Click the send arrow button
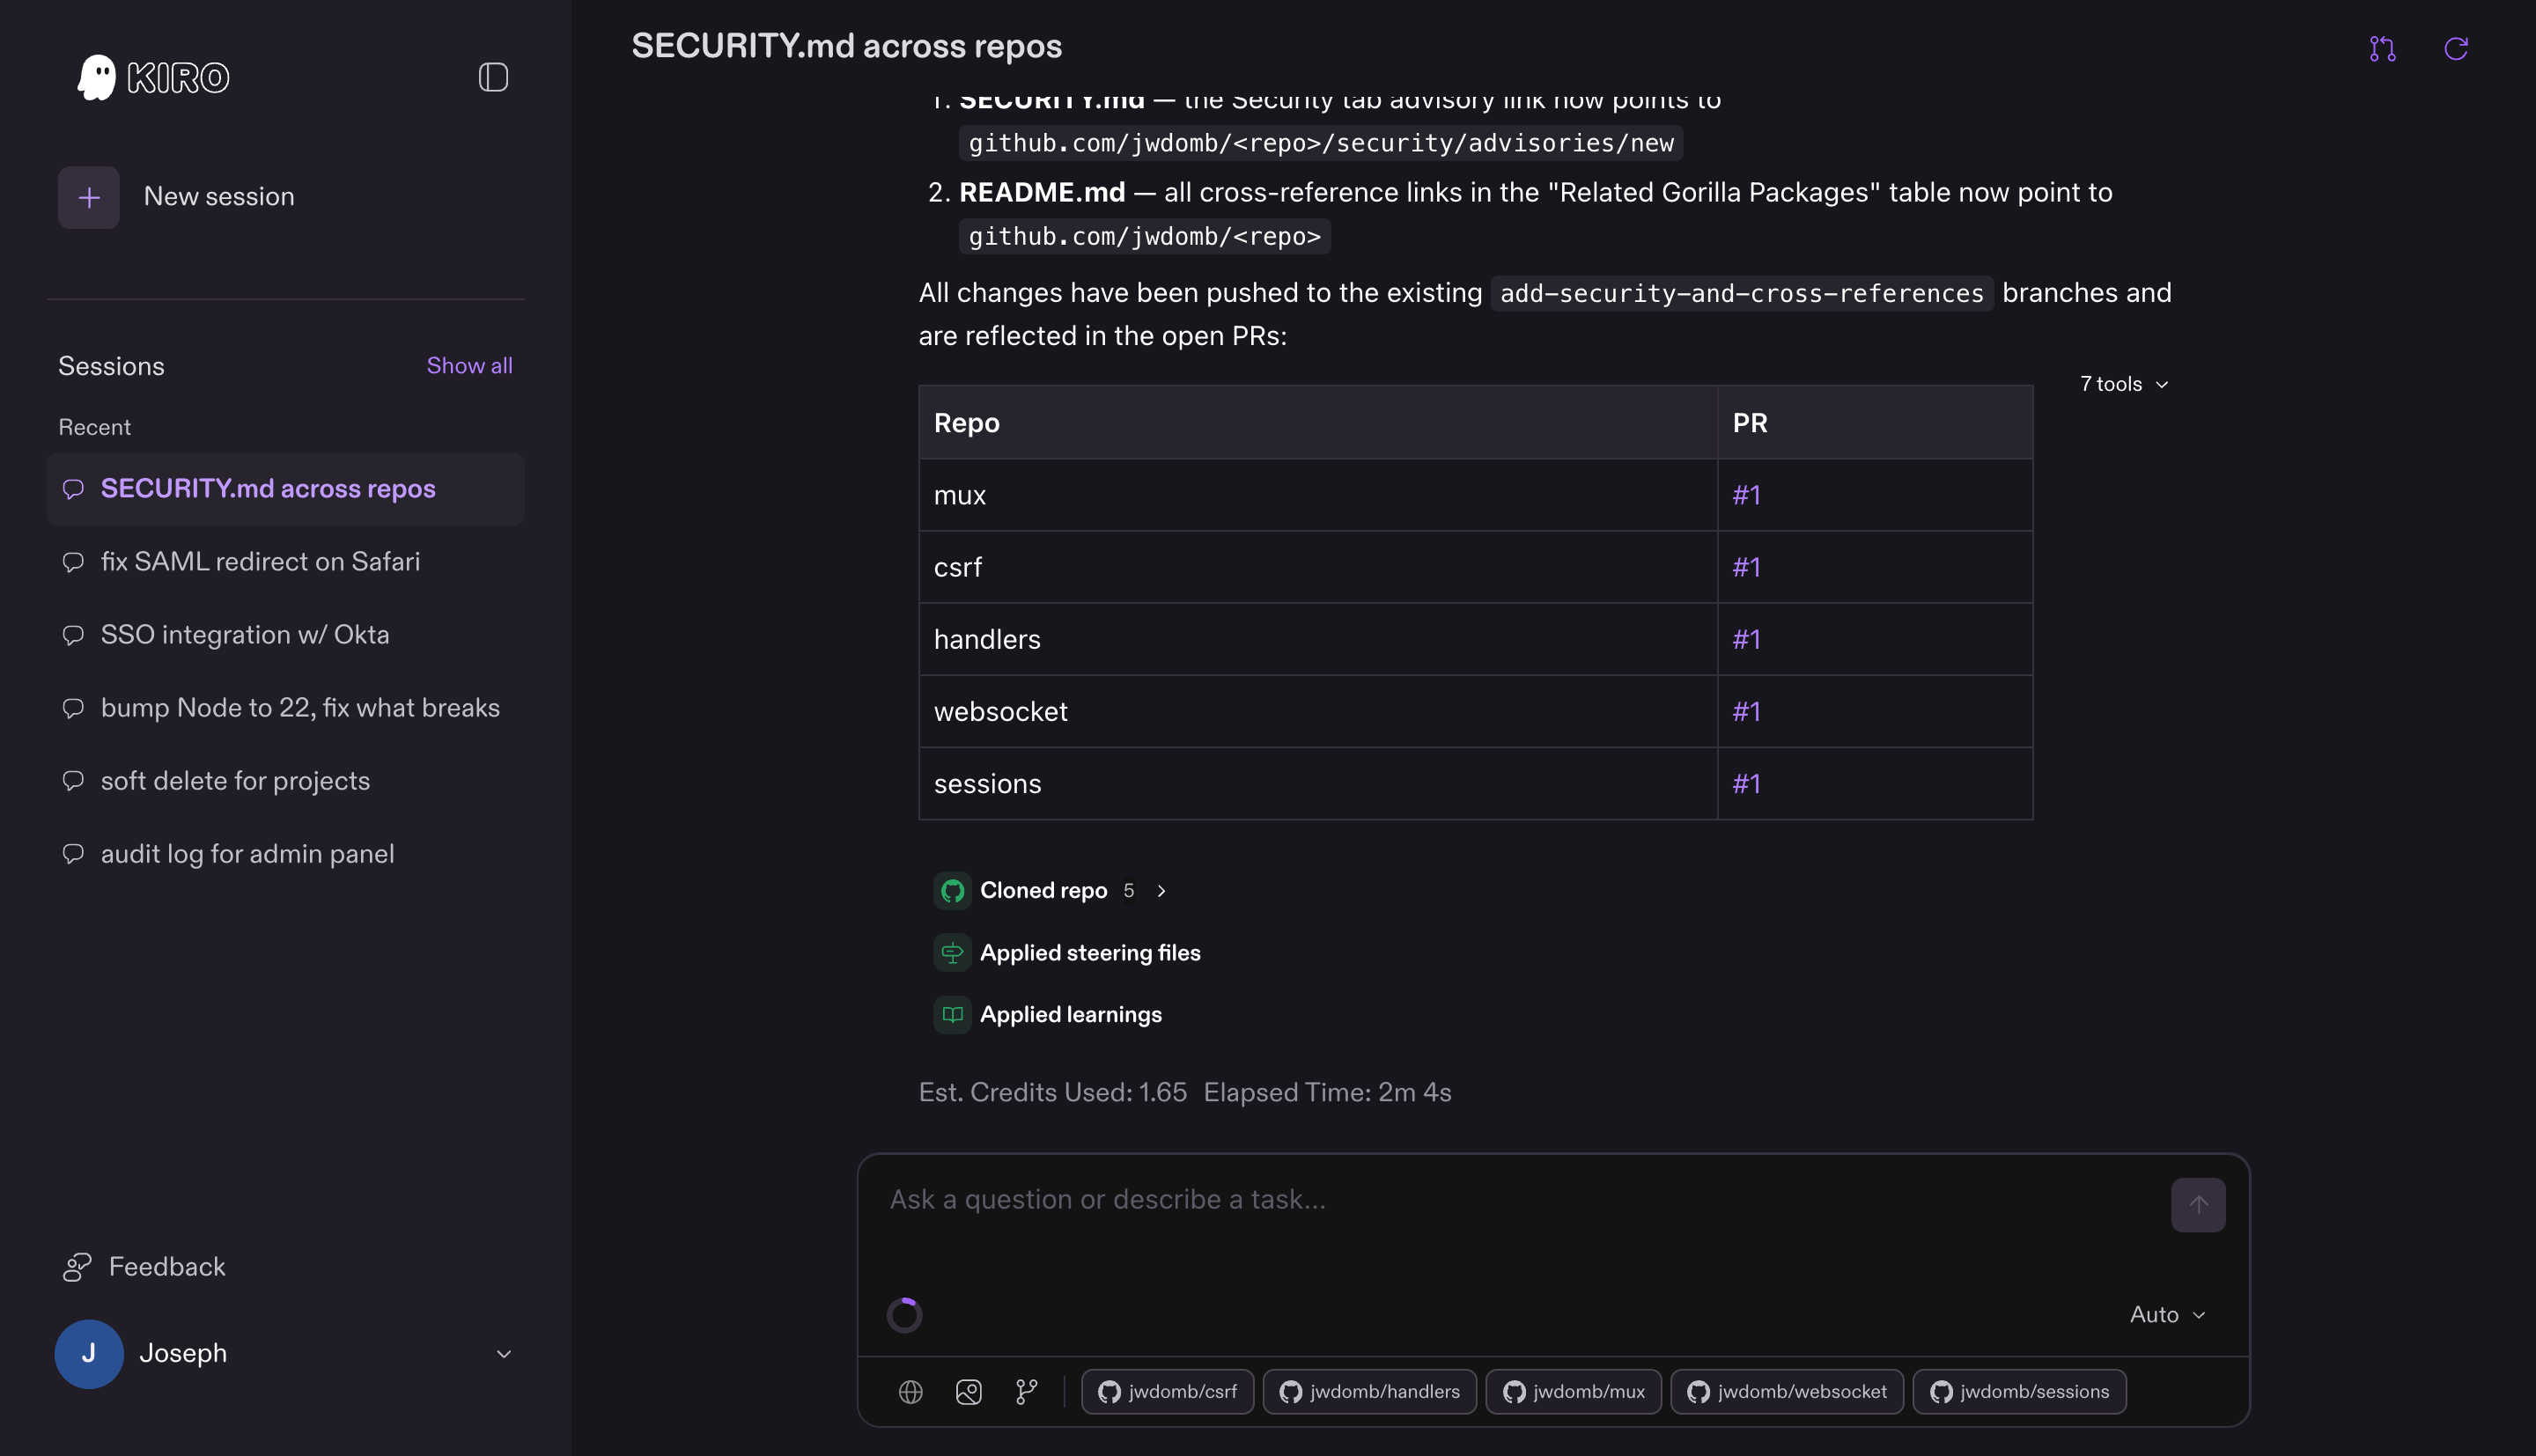The width and height of the screenshot is (2536, 1456). pyautogui.click(x=2198, y=1205)
